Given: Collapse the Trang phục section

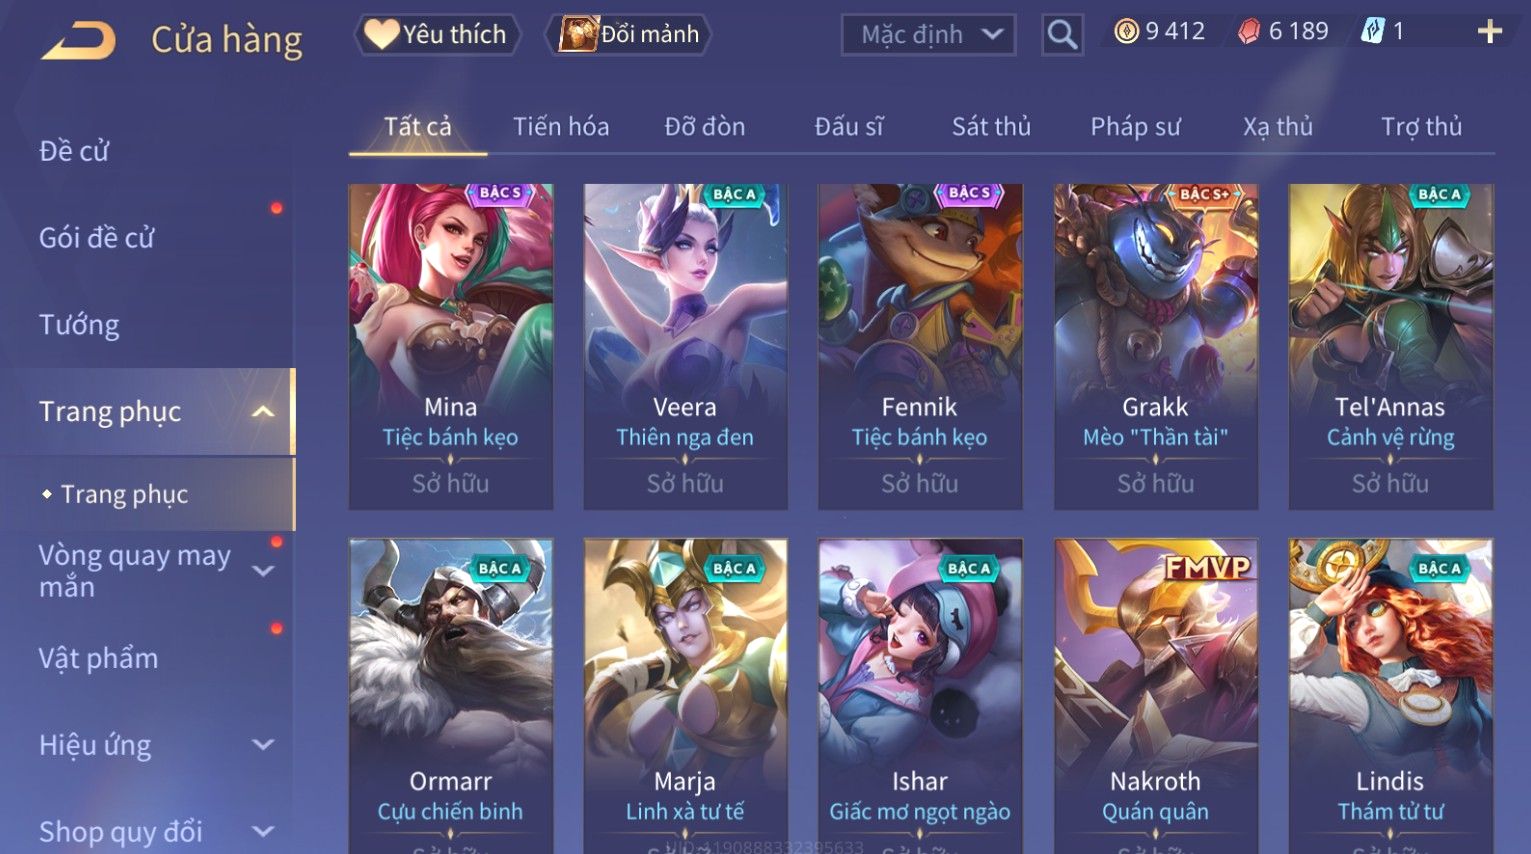Looking at the screenshot, I should tap(263, 411).
